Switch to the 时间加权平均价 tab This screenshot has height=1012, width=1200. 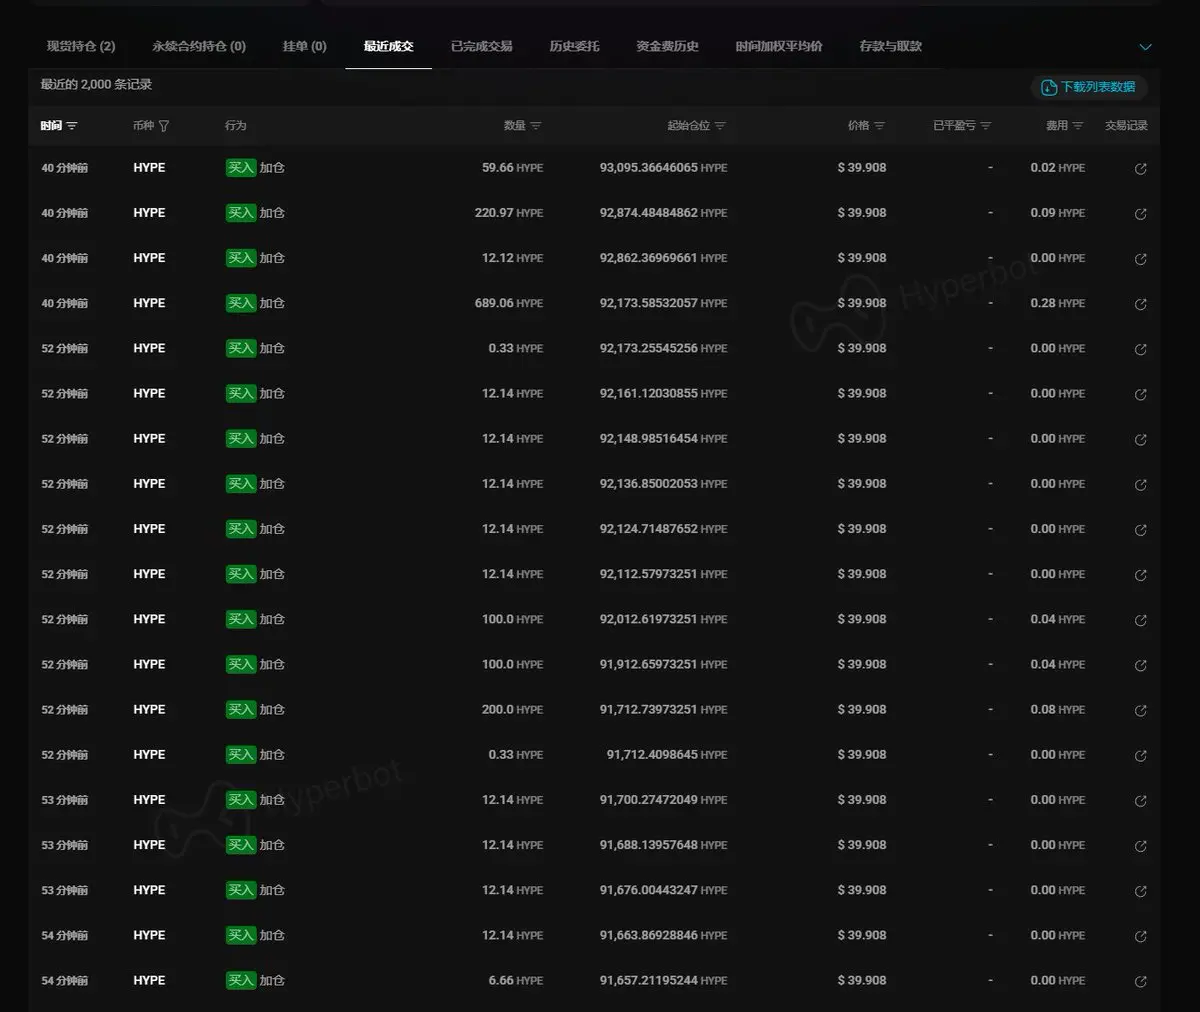(779, 46)
